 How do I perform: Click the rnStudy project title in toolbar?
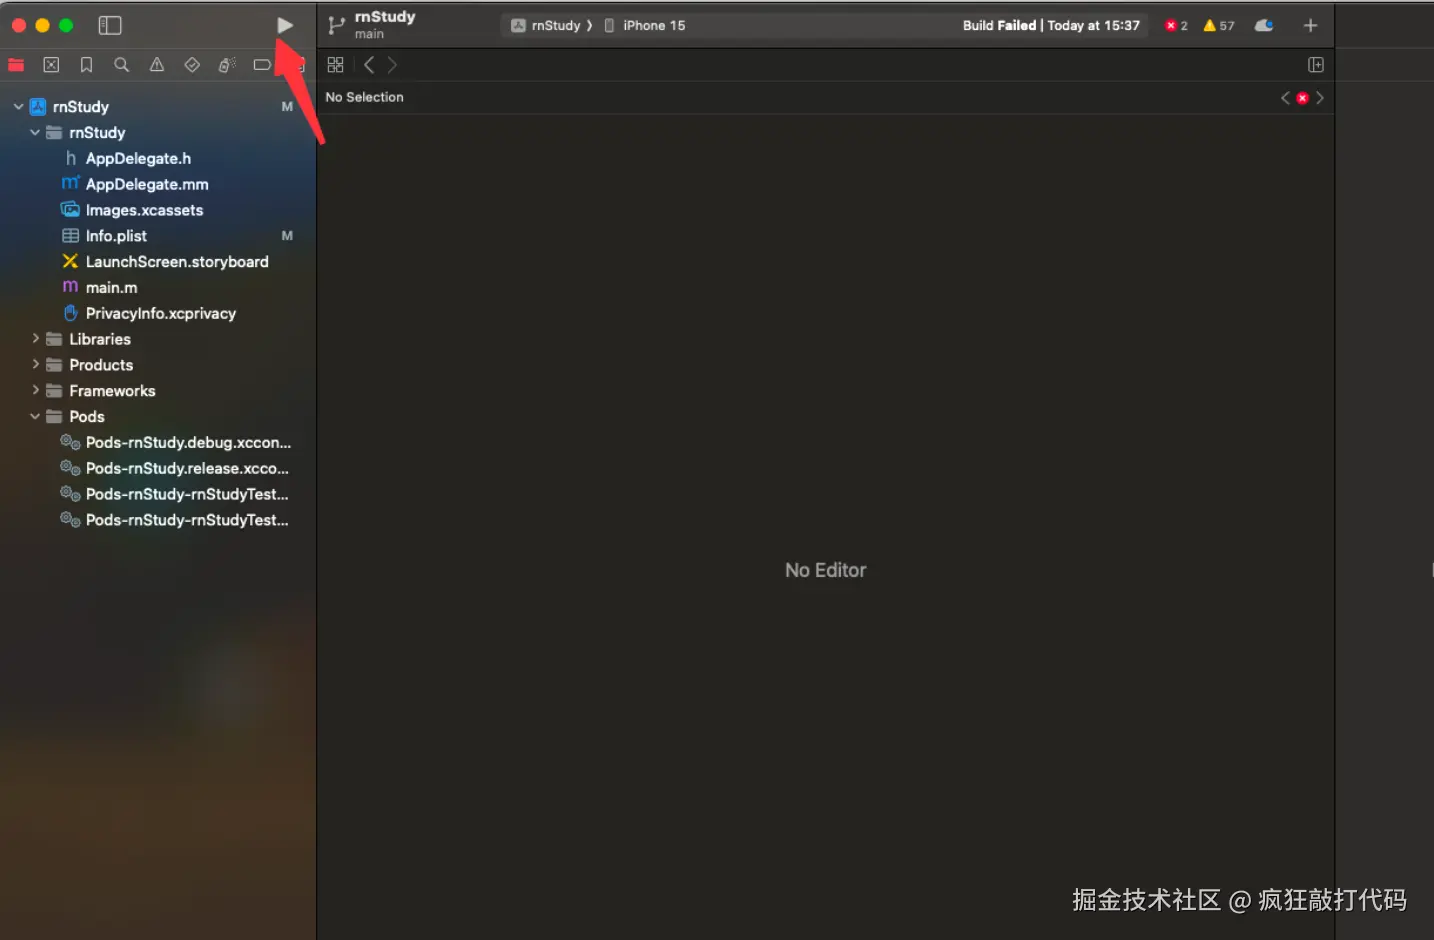point(385,17)
